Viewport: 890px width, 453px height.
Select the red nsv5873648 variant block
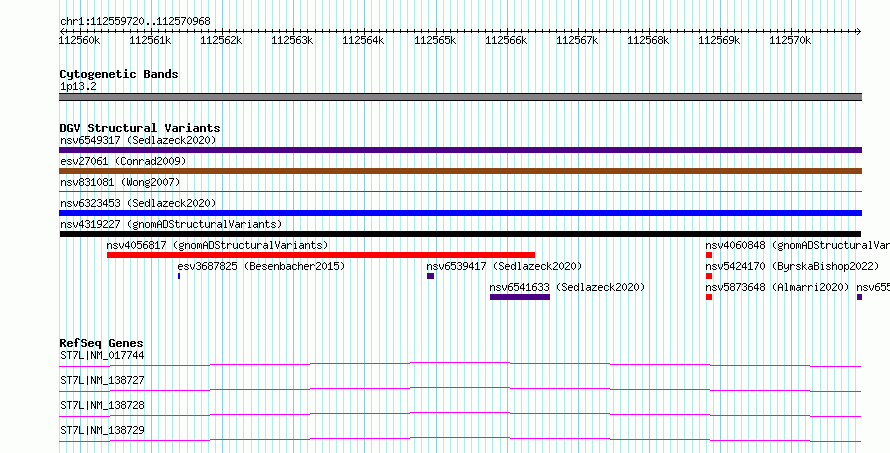[x=709, y=297]
